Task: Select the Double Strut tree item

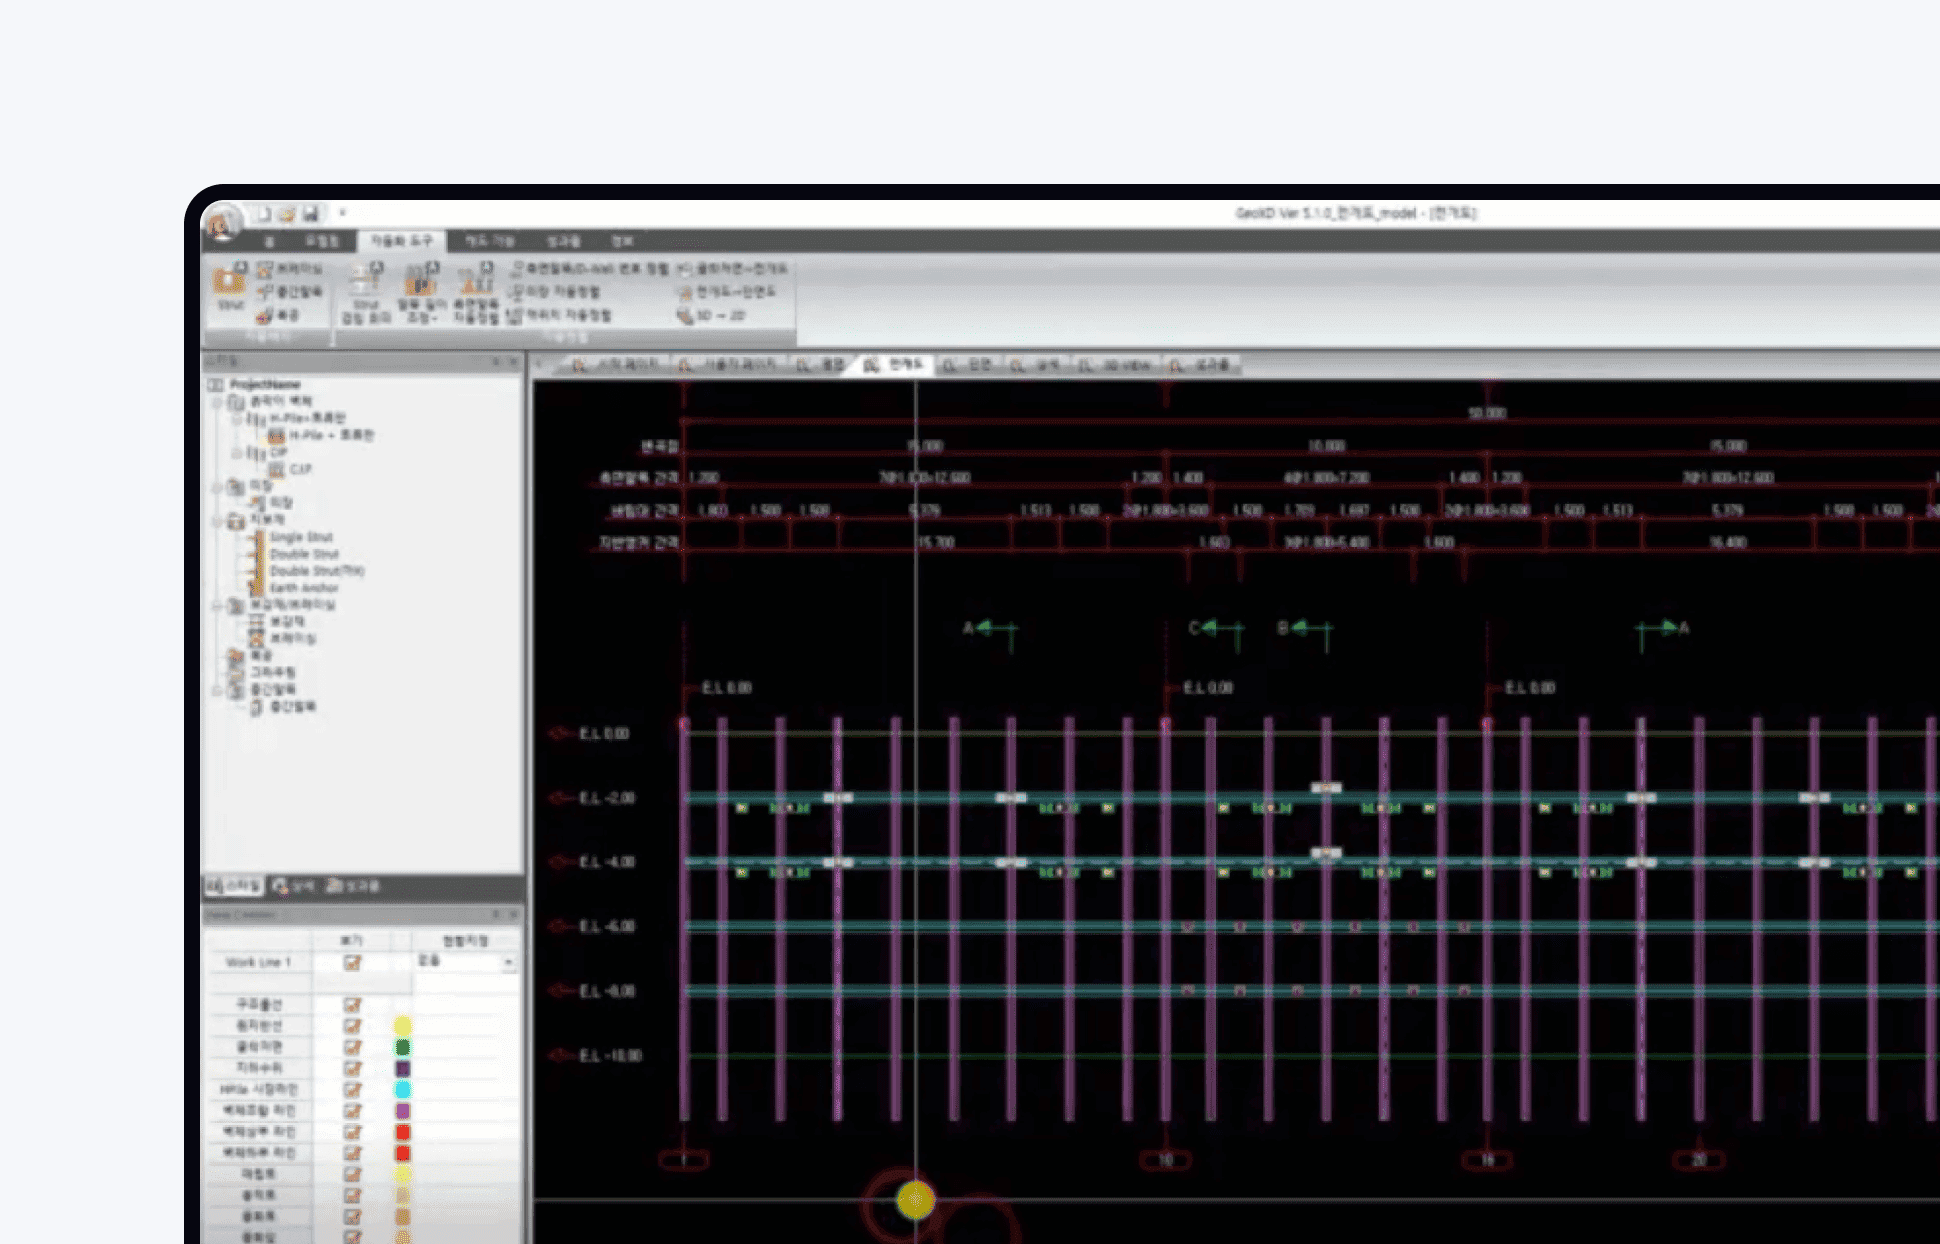Action: [304, 554]
